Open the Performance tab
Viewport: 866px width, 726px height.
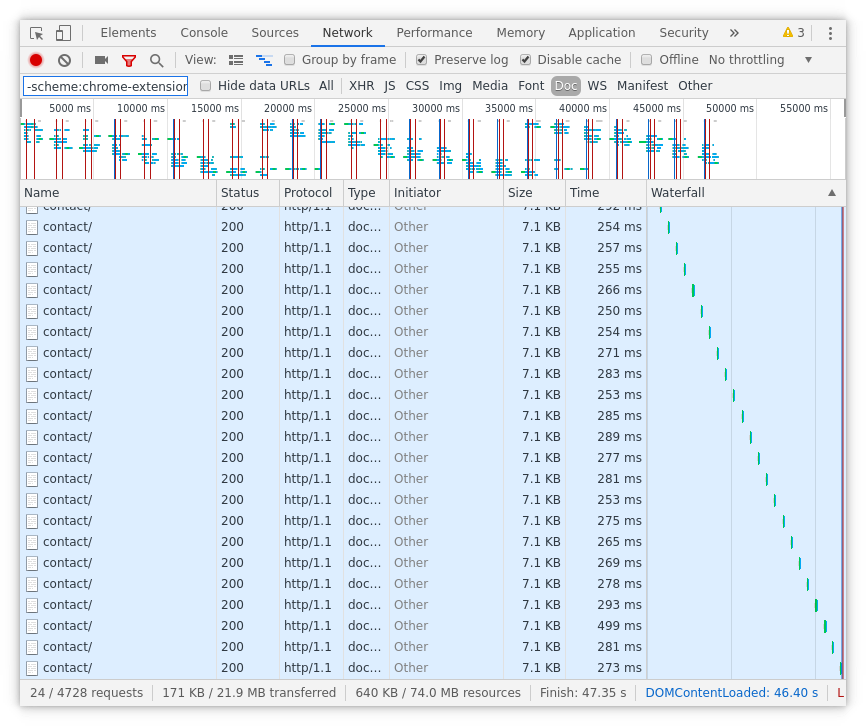(434, 33)
